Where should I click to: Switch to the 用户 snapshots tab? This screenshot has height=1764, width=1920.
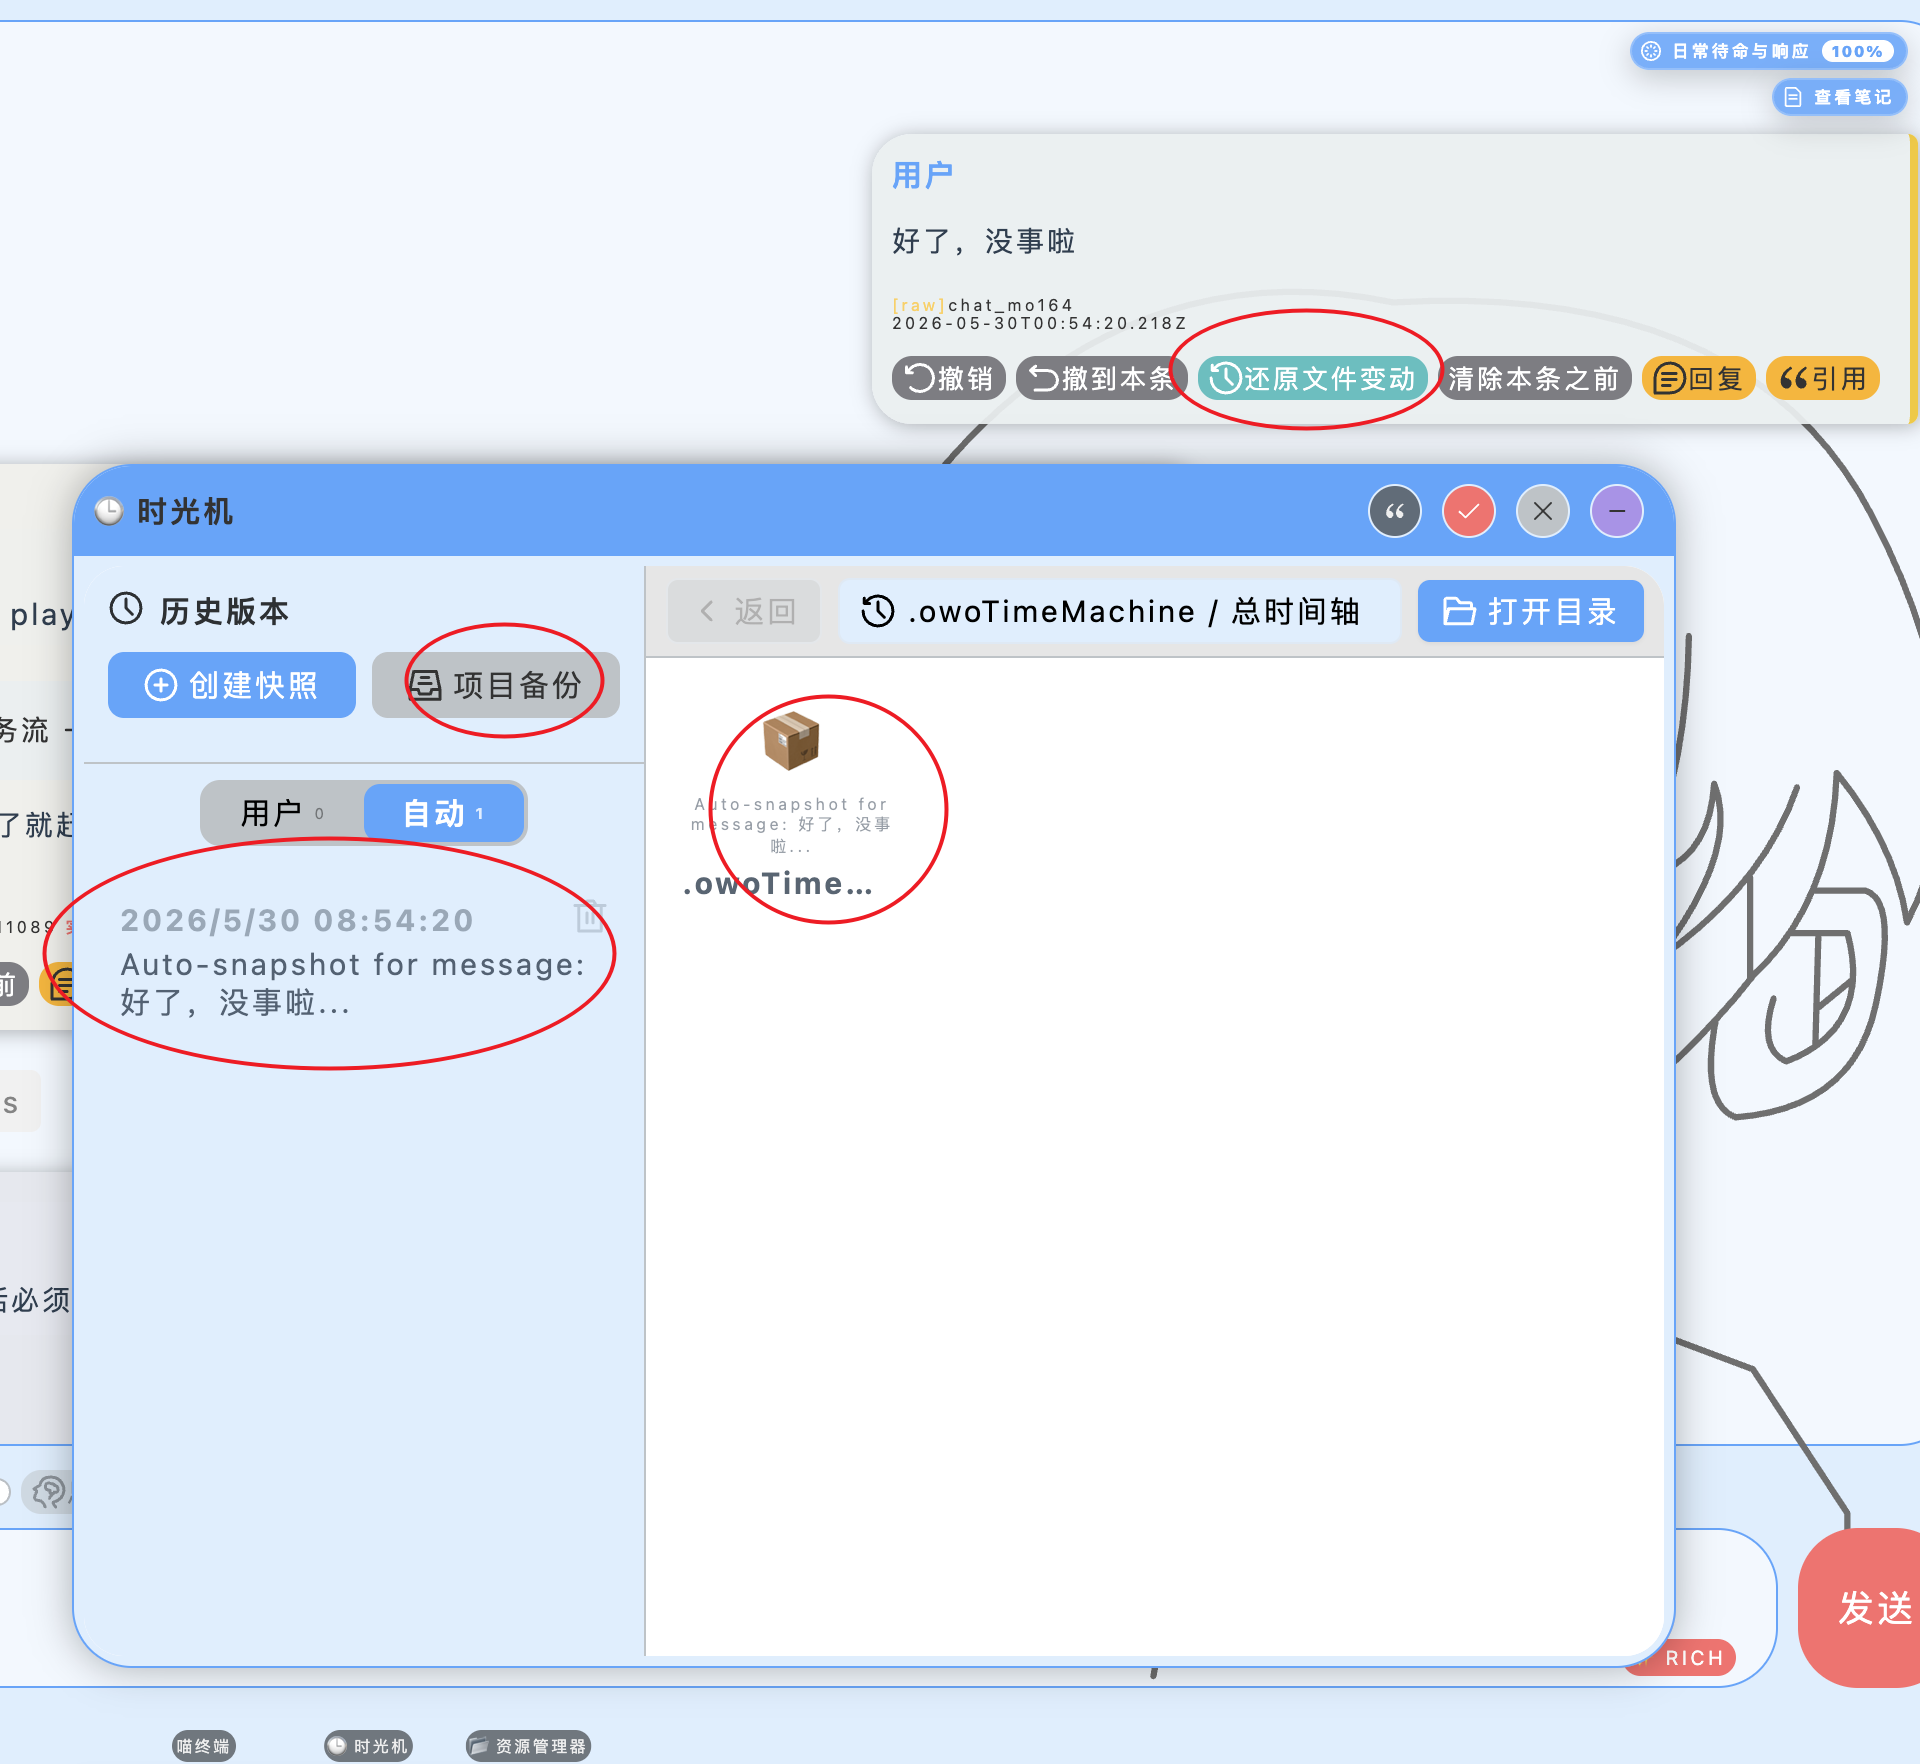(282, 813)
